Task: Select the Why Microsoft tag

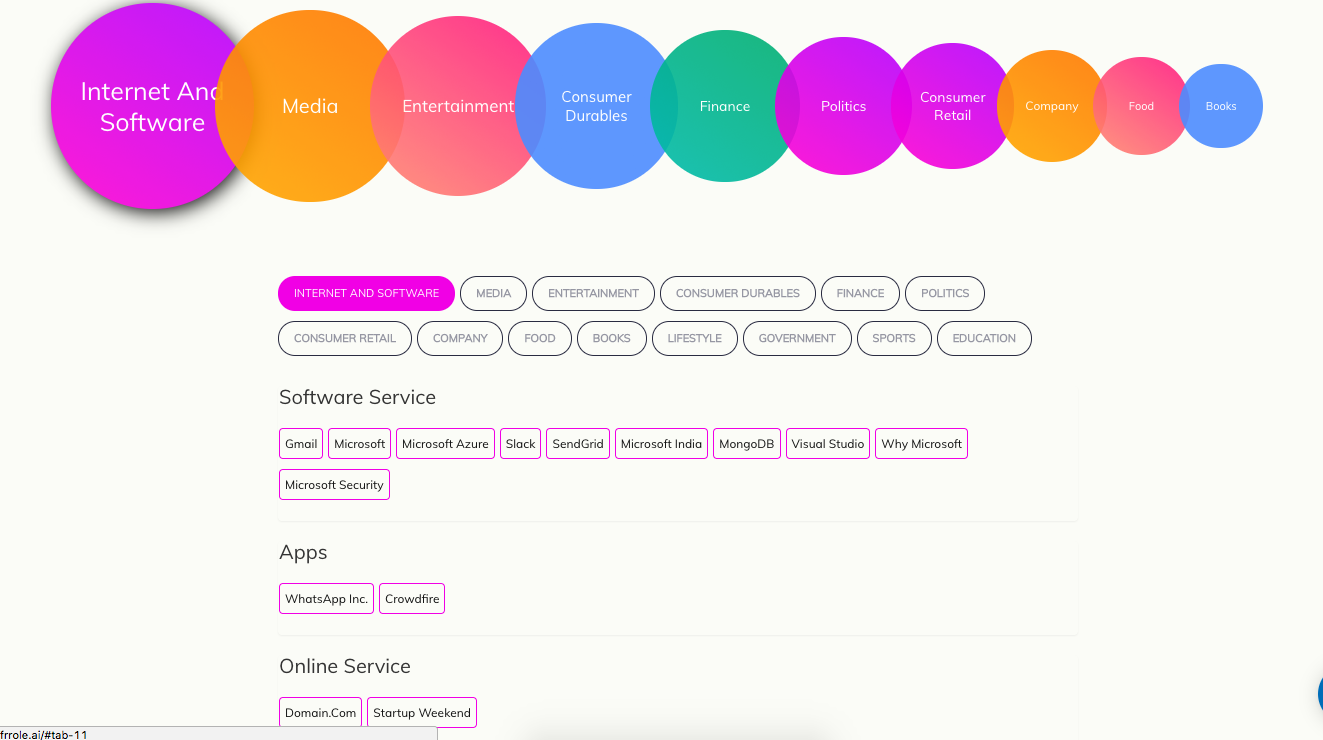Action: pos(921,444)
